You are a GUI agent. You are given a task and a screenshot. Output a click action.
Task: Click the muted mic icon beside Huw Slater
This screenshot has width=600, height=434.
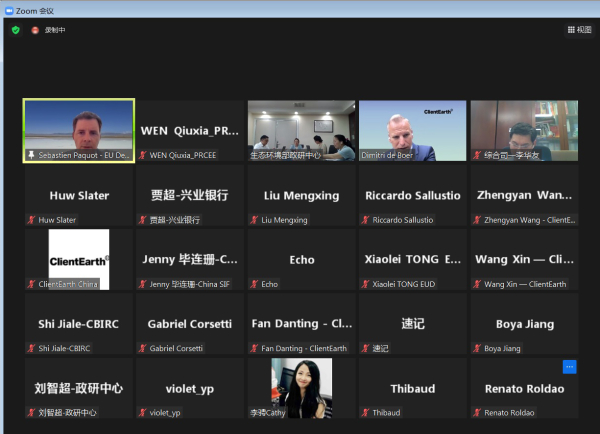[x=31, y=220]
